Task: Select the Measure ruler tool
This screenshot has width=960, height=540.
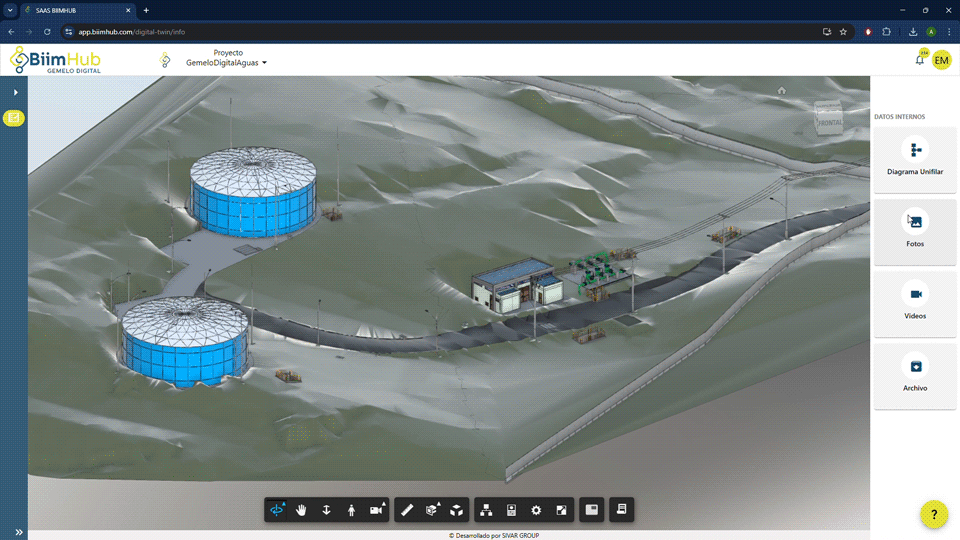Action: pos(407,510)
